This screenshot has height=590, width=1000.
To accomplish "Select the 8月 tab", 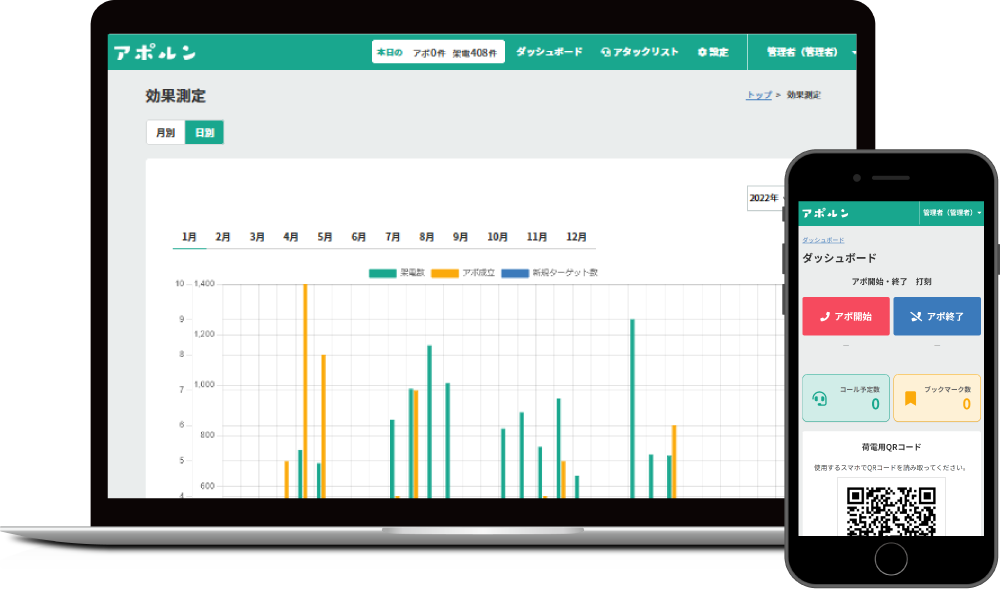I will (x=427, y=237).
